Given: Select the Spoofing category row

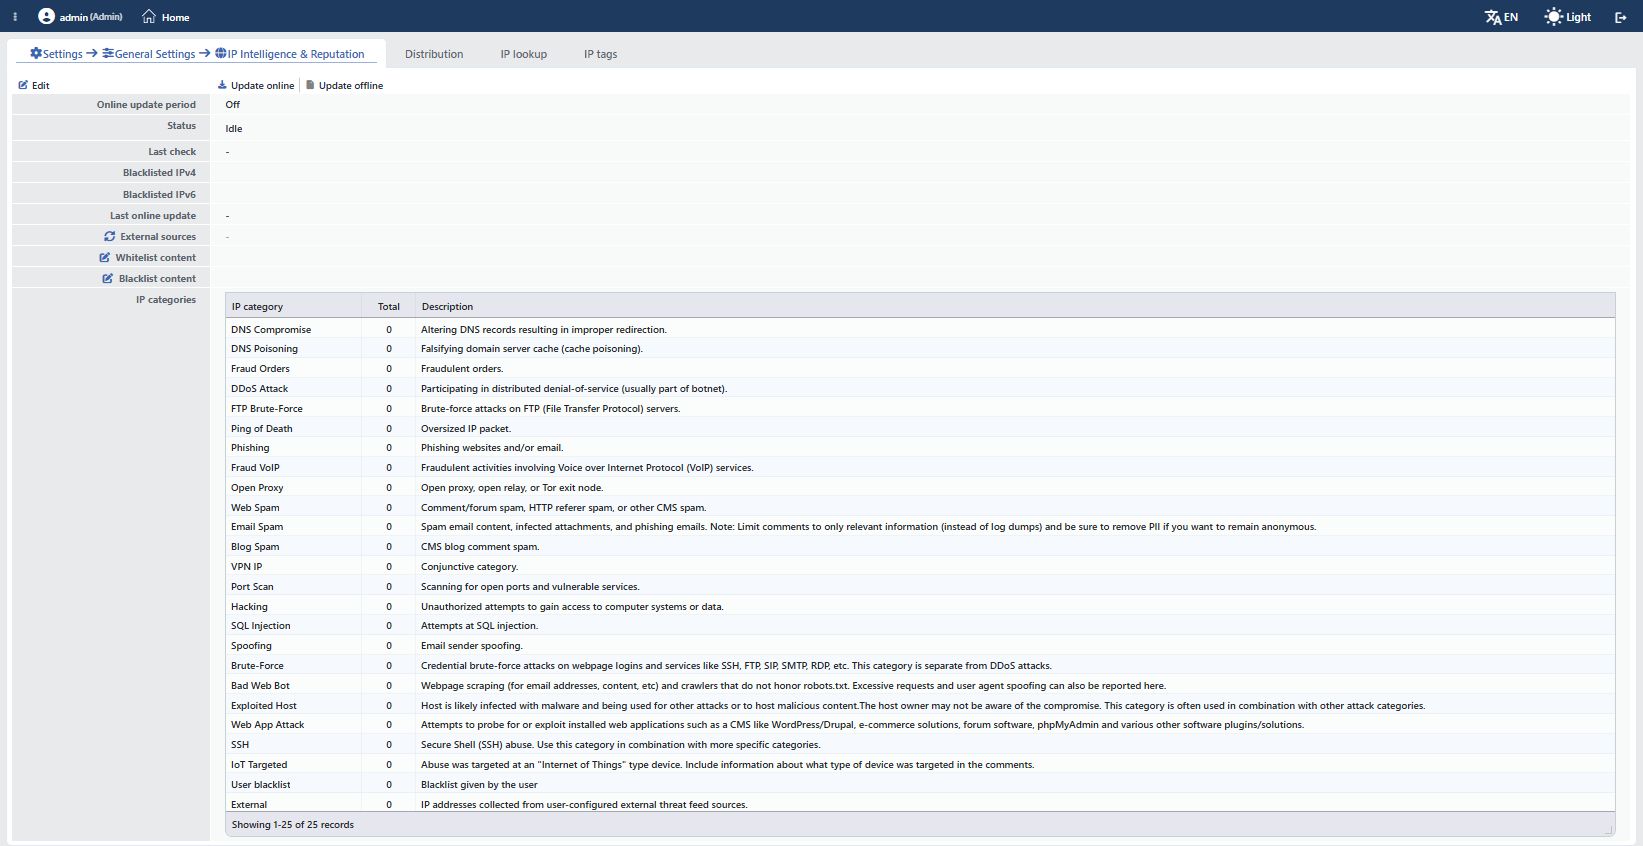Looking at the screenshot, I should (x=920, y=645).
